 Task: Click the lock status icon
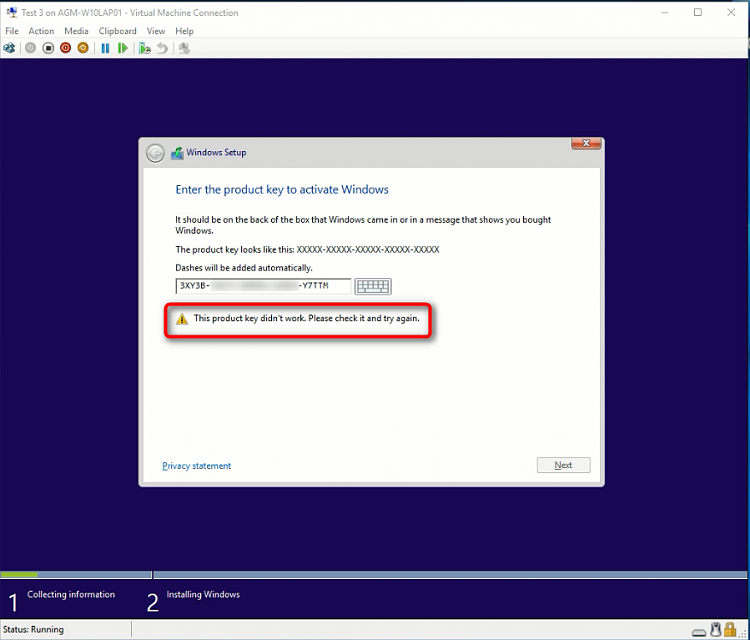click(x=729, y=629)
